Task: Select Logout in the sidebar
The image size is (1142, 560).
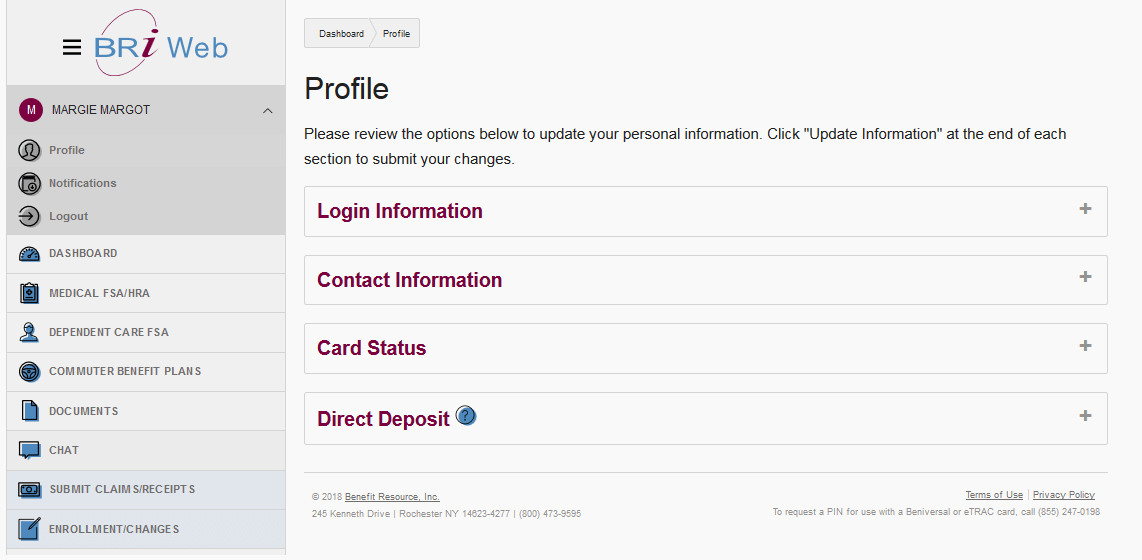Action: tap(68, 216)
